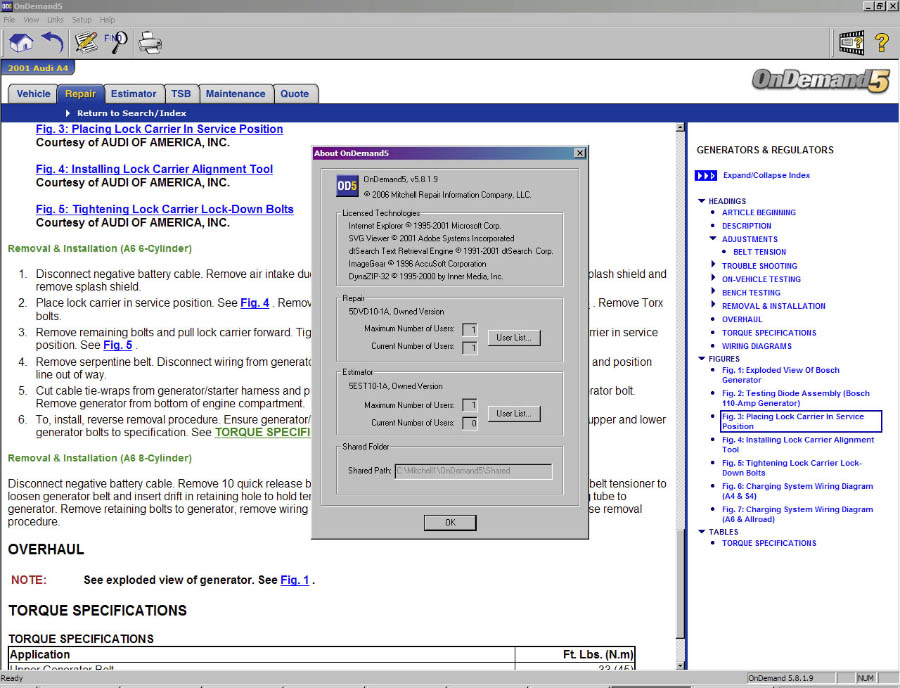Open the View menu
Viewport: 900px width, 688px height.
(31, 20)
